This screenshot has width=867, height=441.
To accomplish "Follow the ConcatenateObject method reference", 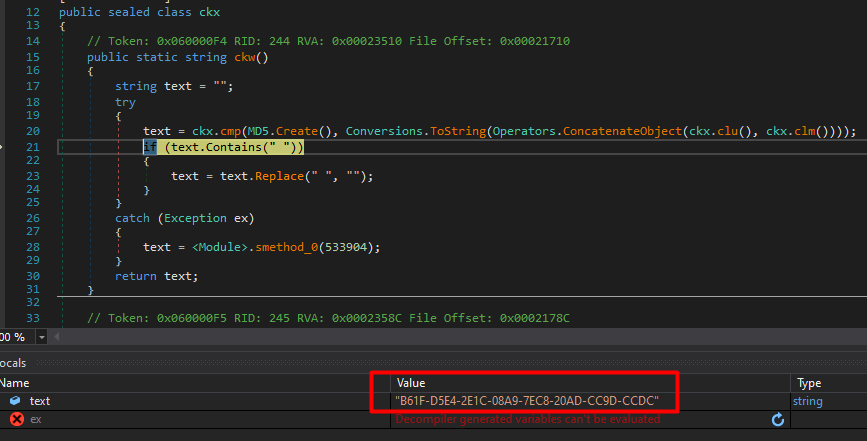I will tap(623, 131).
